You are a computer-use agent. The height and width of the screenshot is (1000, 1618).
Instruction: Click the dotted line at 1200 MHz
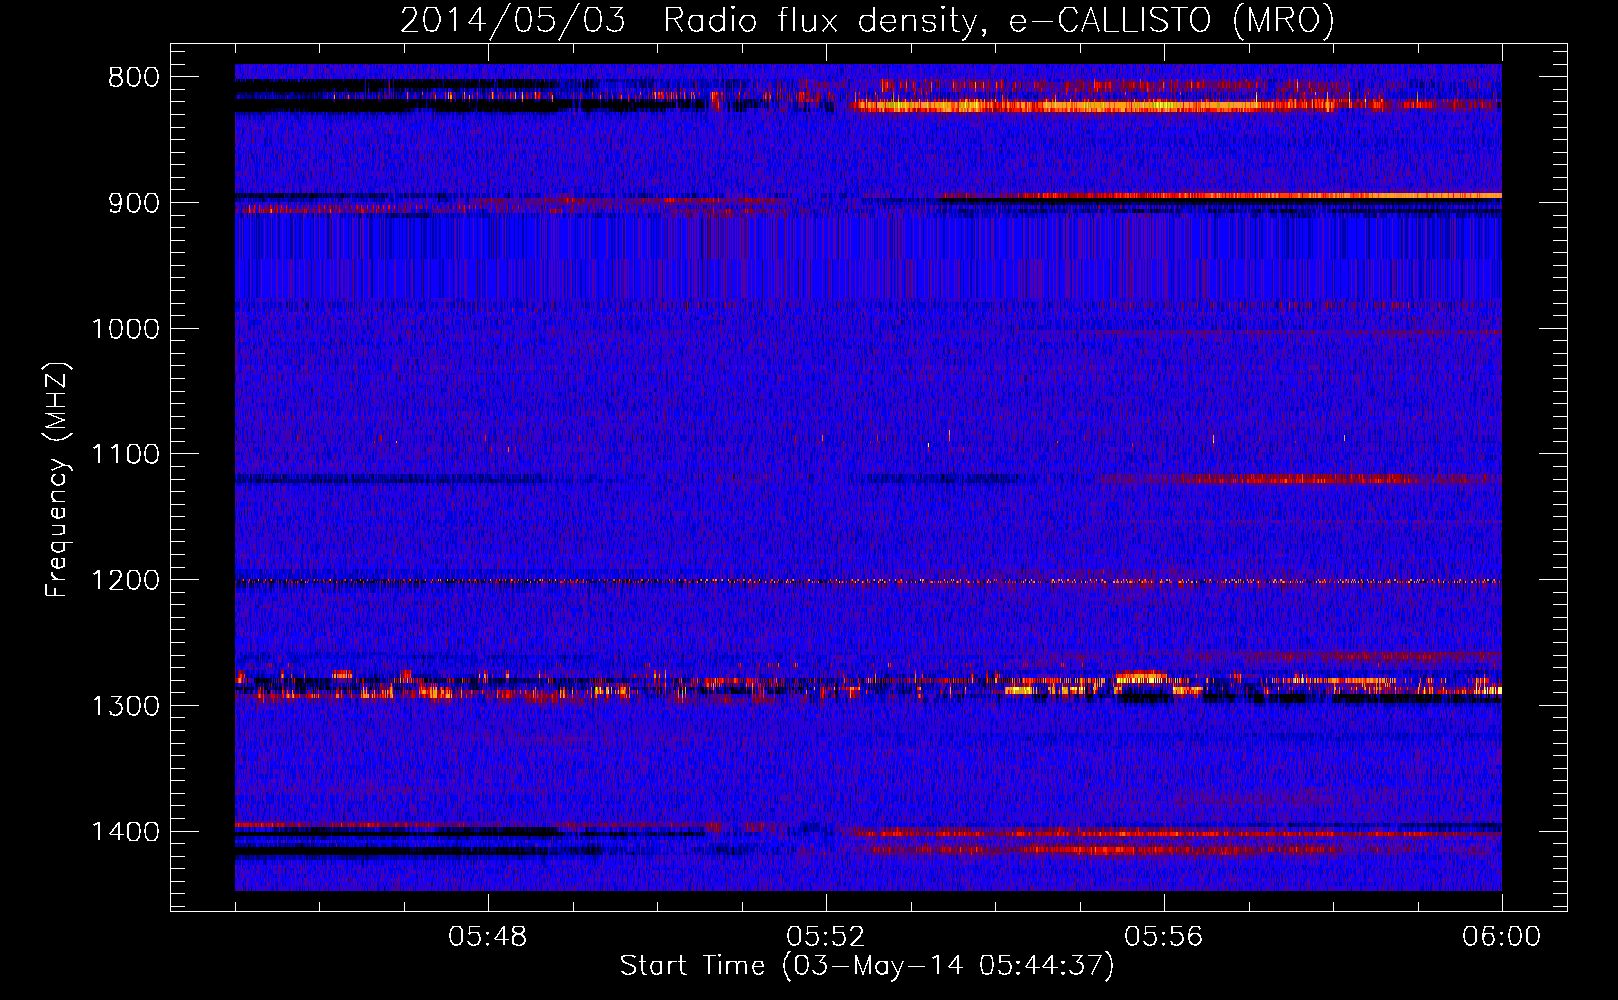point(868,581)
